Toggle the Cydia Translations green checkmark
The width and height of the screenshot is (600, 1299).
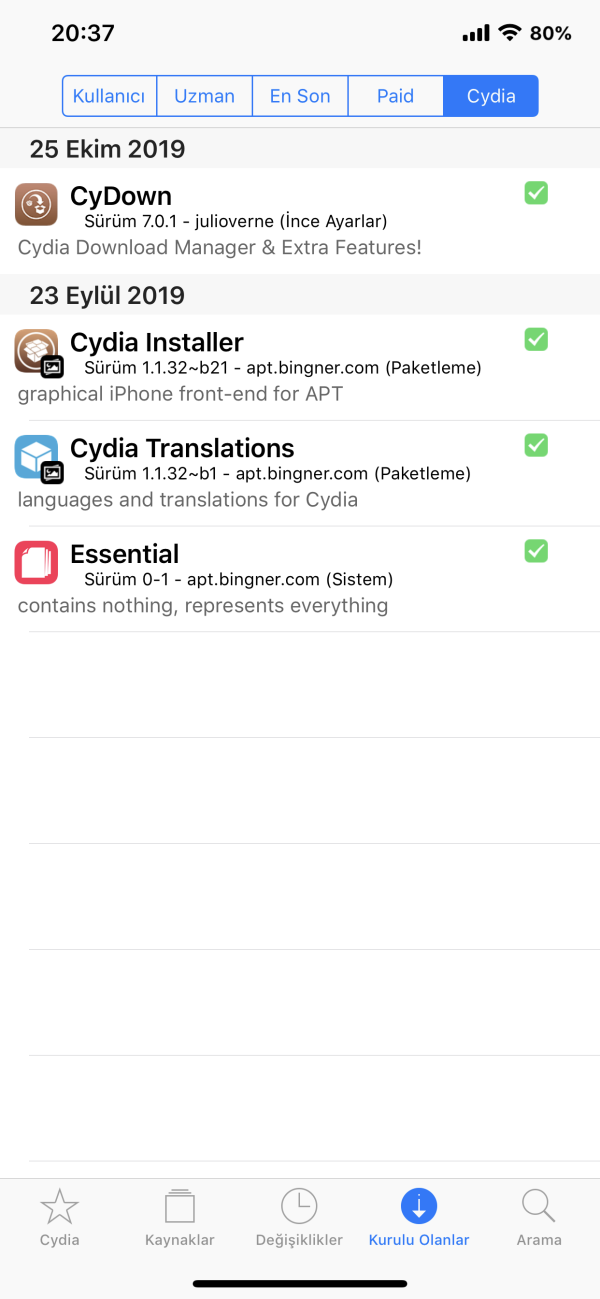[x=536, y=445]
